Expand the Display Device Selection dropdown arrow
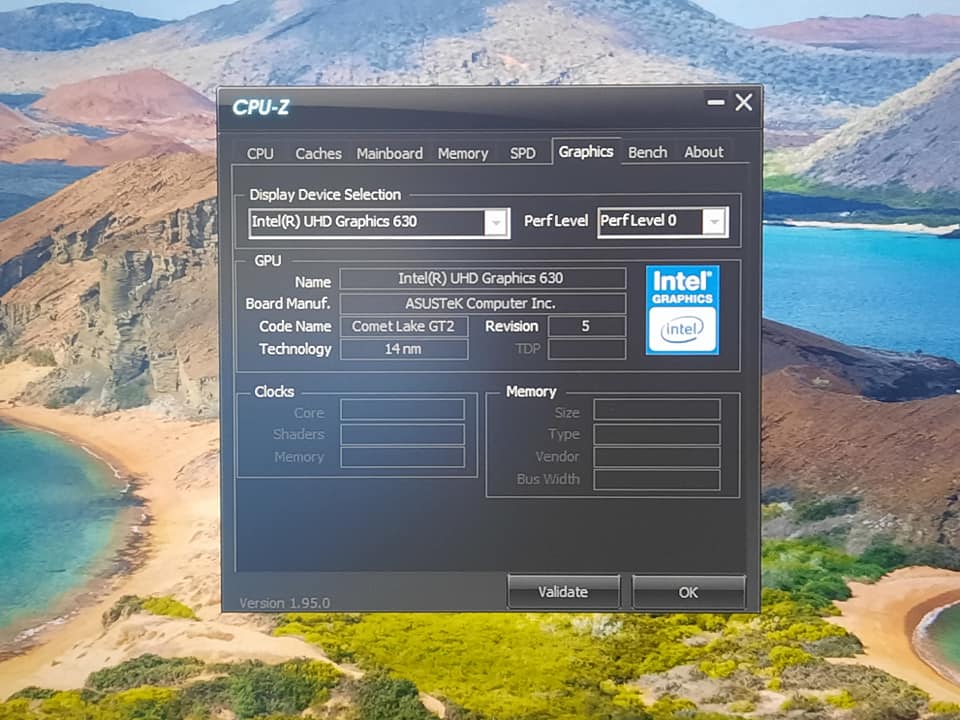The image size is (960, 720). pyautogui.click(x=495, y=222)
